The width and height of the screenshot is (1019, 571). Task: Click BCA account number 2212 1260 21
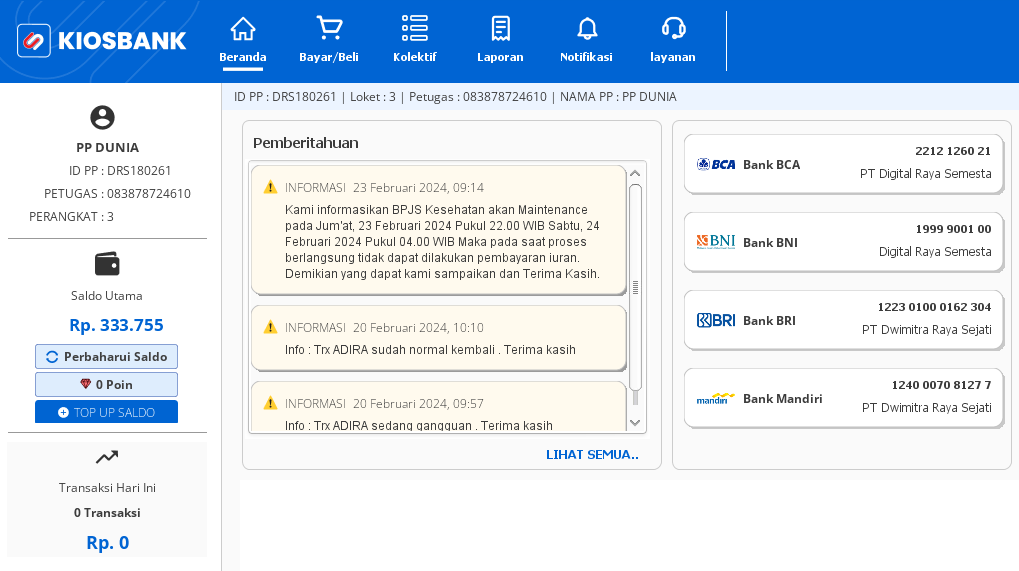953,151
